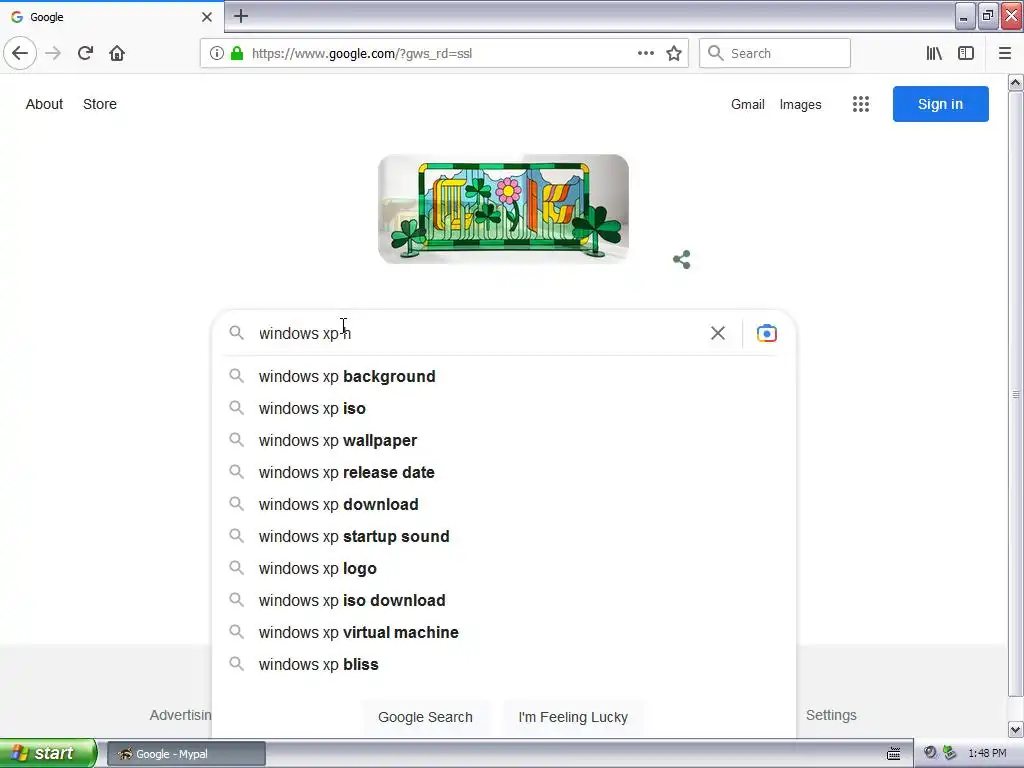Click the green padlock security icon

pos(237,53)
